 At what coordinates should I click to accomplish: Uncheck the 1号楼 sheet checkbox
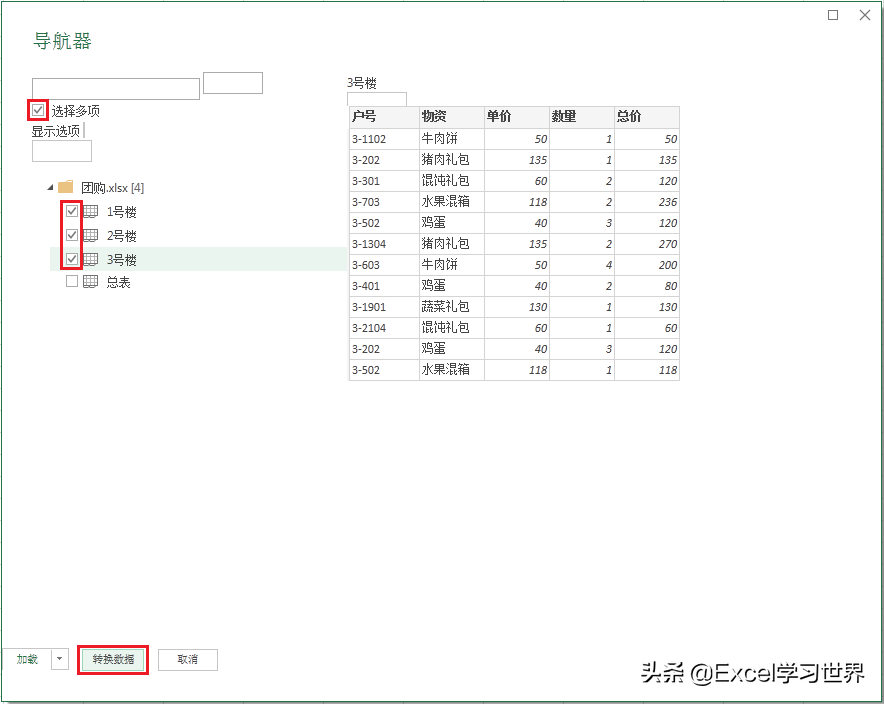pos(72,211)
